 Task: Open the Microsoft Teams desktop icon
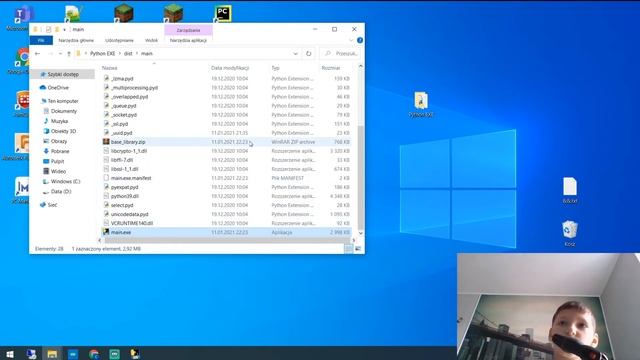[21, 16]
